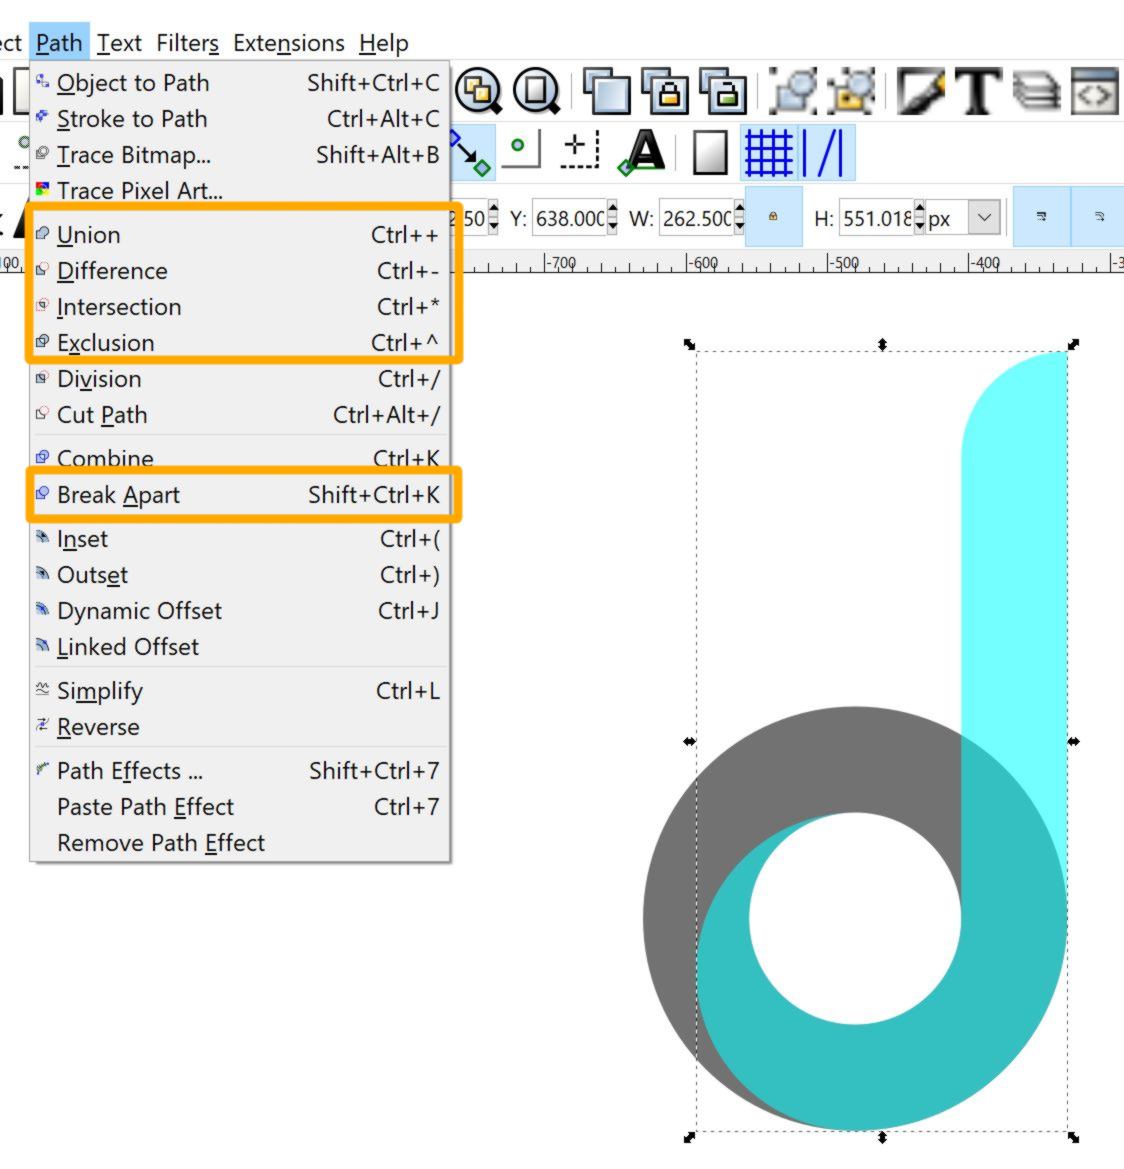Click the Group objects toolbar icon
The image size is (1124, 1169).
(793, 91)
